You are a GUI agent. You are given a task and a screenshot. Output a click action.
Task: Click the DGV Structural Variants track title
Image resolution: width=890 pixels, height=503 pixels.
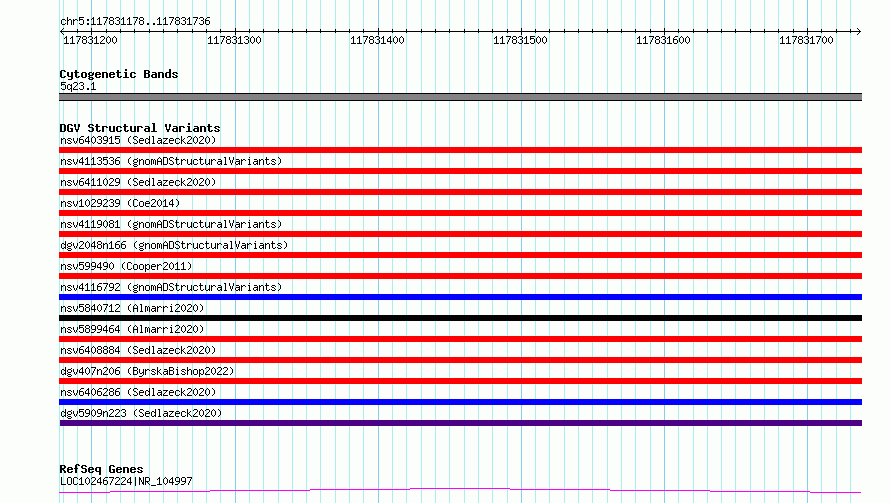click(140, 128)
